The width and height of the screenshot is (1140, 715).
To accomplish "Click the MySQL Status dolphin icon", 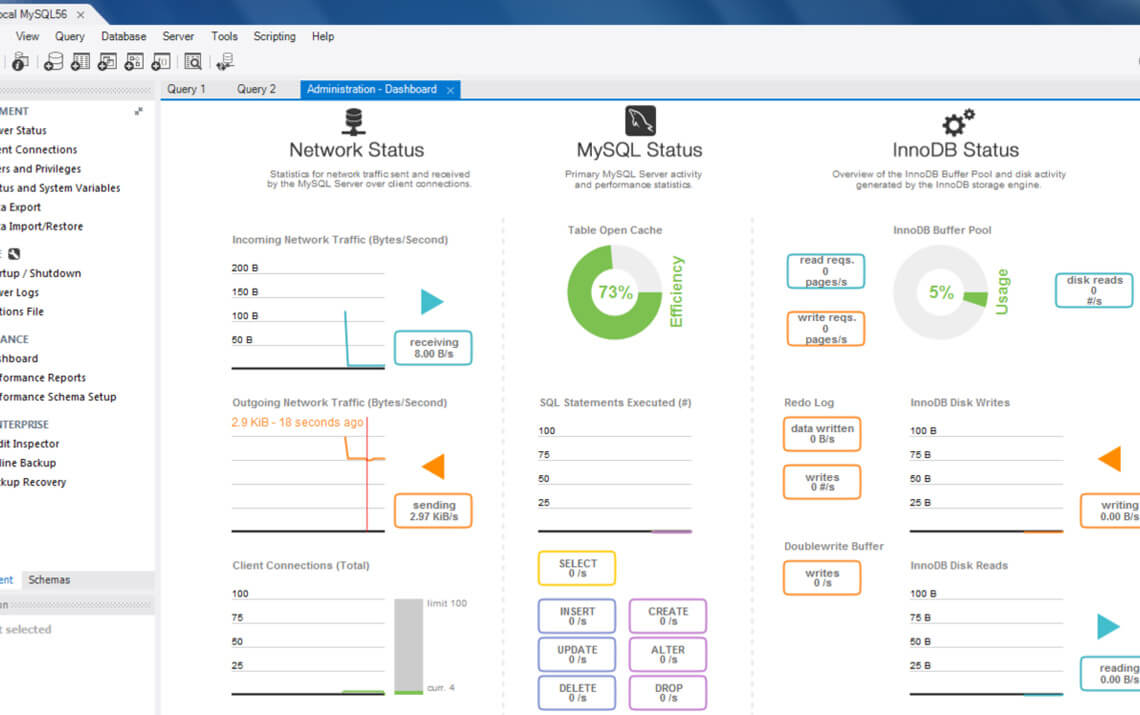I will [640, 120].
